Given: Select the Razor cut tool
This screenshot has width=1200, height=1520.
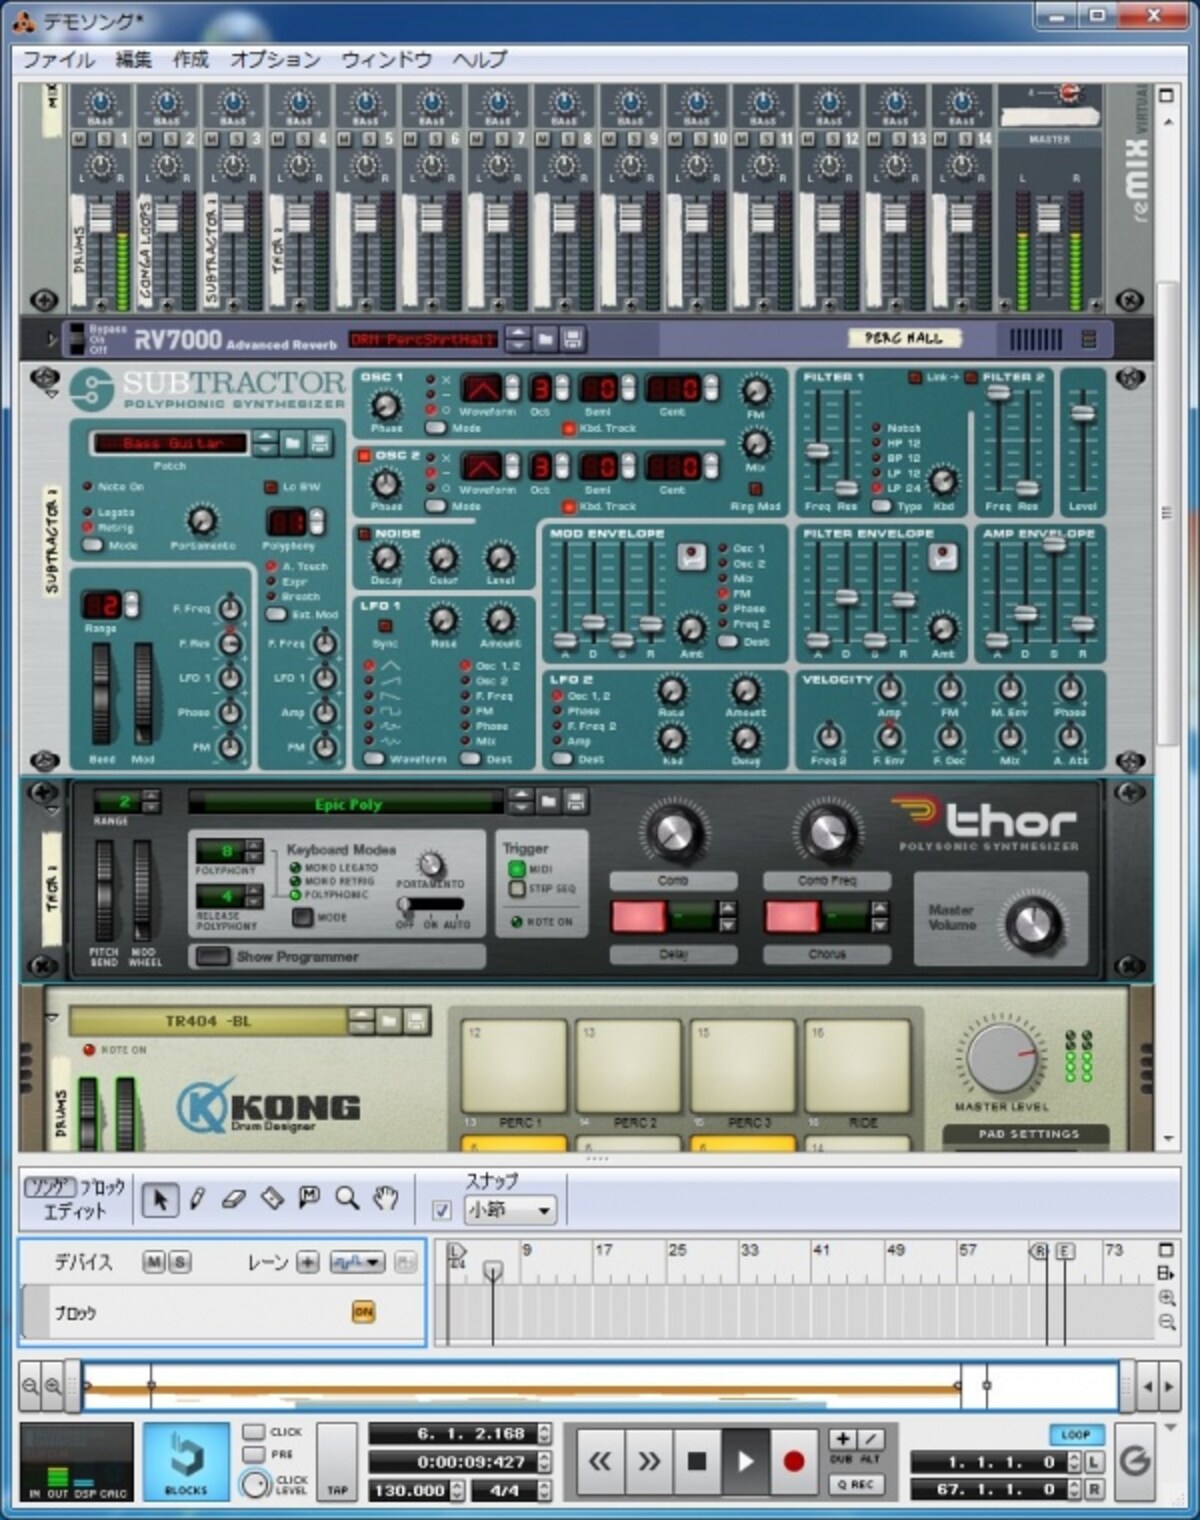Looking at the screenshot, I should (x=272, y=1198).
